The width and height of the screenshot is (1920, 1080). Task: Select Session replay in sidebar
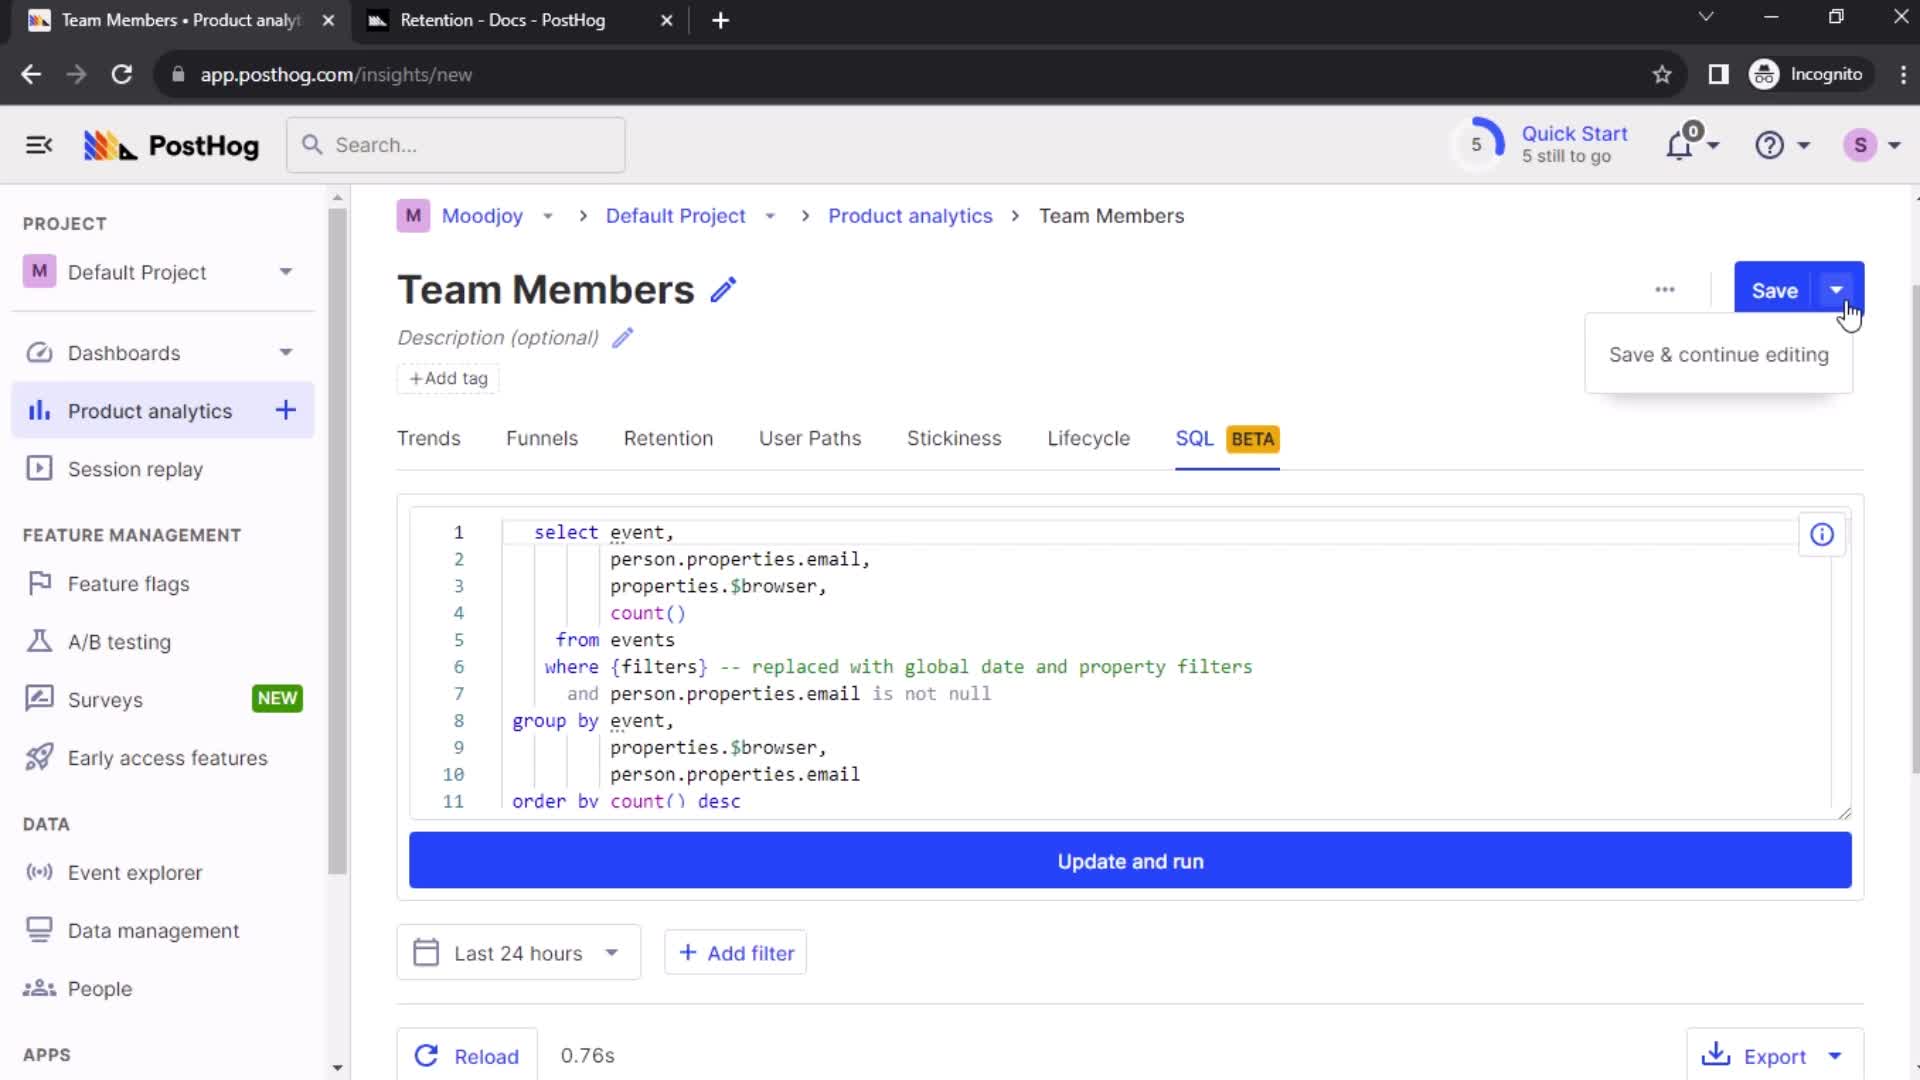click(136, 468)
